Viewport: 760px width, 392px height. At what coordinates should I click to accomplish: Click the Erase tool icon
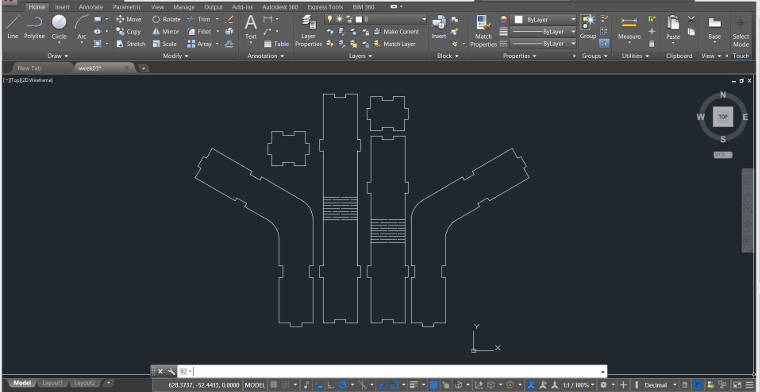click(x=230, y=19)
